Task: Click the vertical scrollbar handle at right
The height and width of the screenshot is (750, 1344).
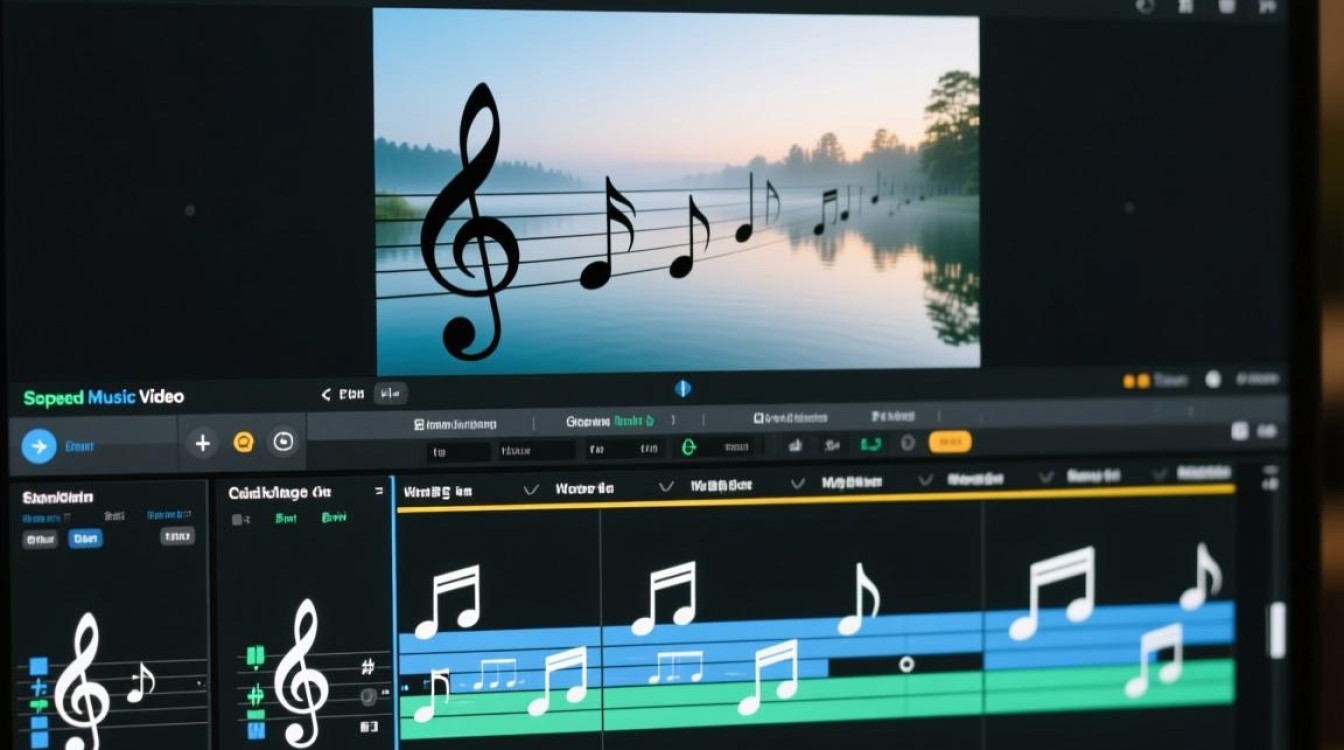Action: pyautogui.click(x=1277, y=630)
